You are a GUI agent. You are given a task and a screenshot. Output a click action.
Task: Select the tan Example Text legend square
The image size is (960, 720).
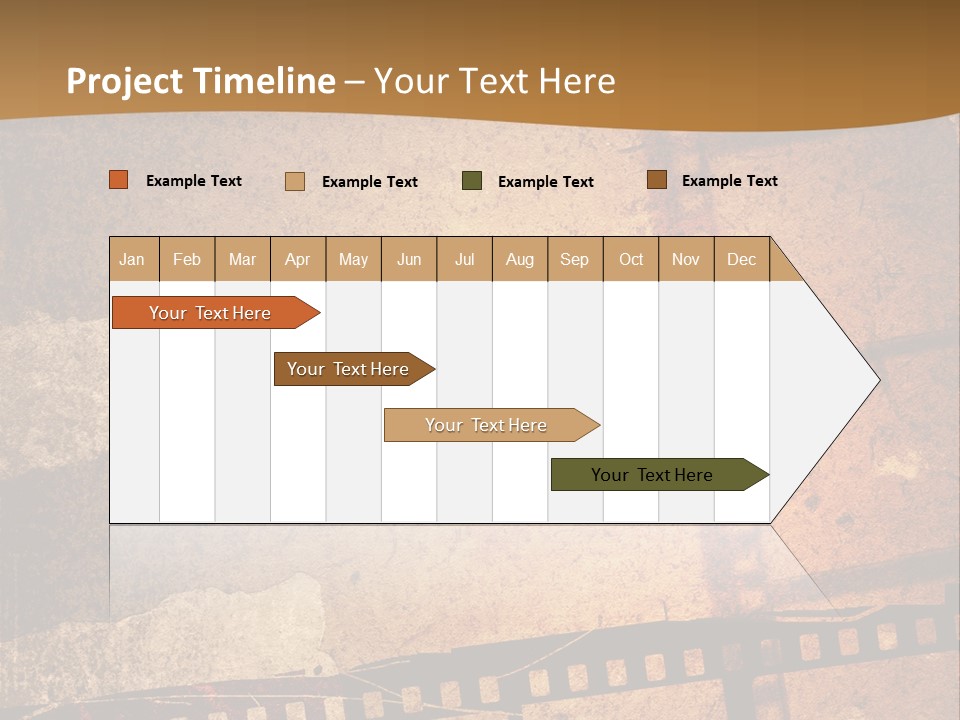click(x=295, y=181)
